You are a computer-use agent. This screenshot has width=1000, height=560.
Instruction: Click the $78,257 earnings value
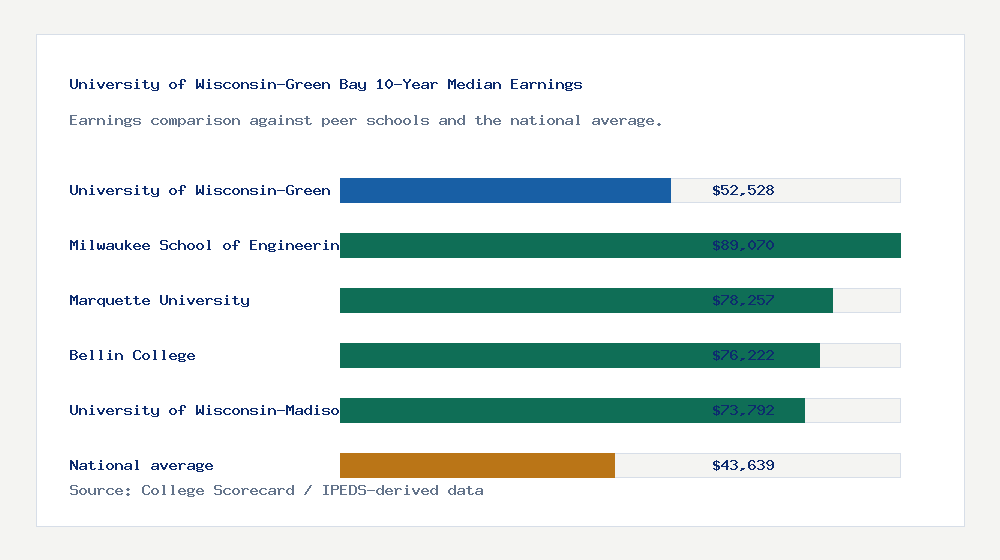click(x=743, y=300)
